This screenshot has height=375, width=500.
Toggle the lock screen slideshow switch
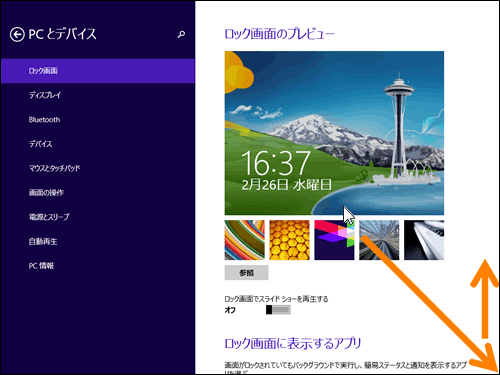click(x=278, y=310)
